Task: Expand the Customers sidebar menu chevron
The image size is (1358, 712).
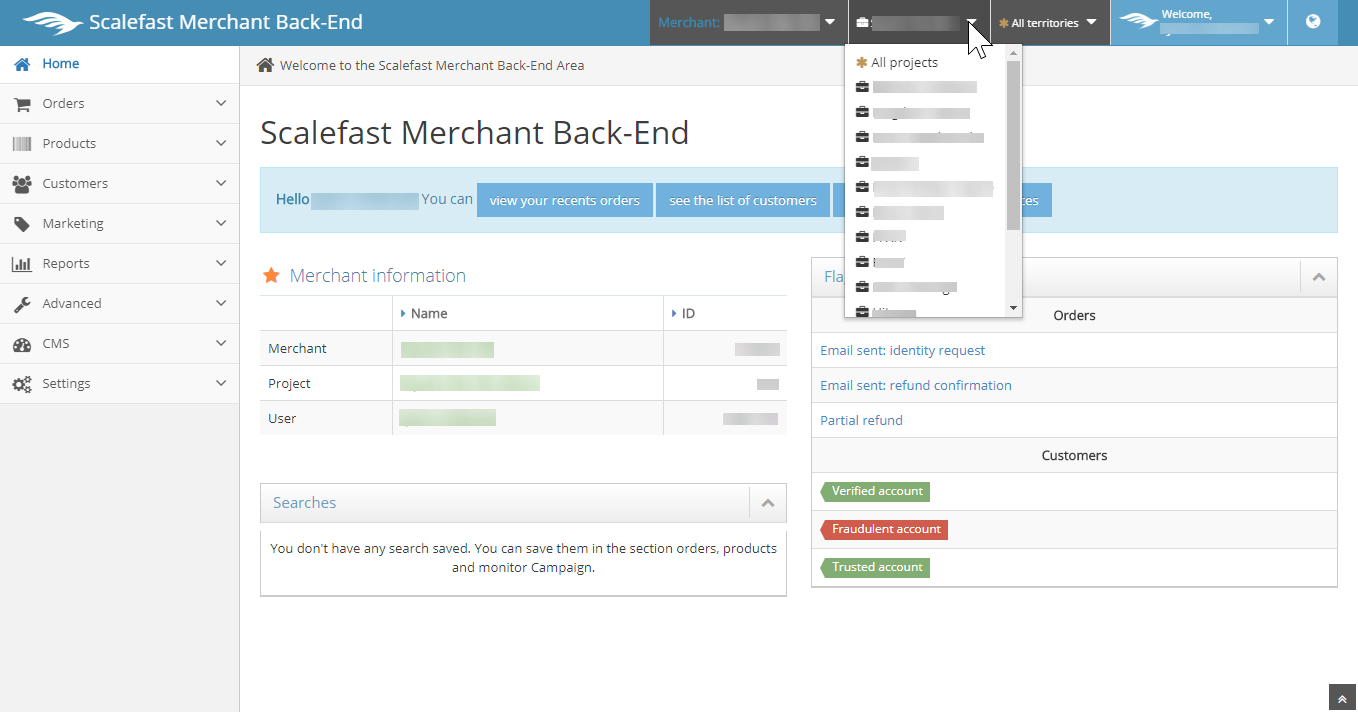Action: click(221, 184)
